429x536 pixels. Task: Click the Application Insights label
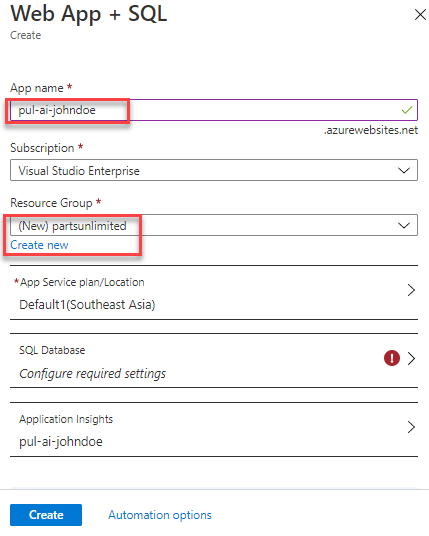pyautogui.click(x=66, y=419)
